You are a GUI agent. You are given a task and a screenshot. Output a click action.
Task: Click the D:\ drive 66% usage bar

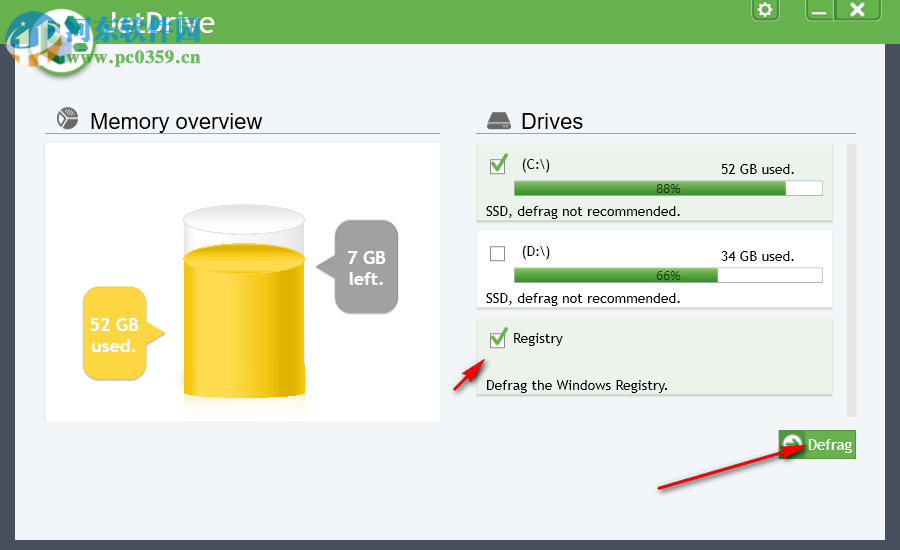[668, 276]
